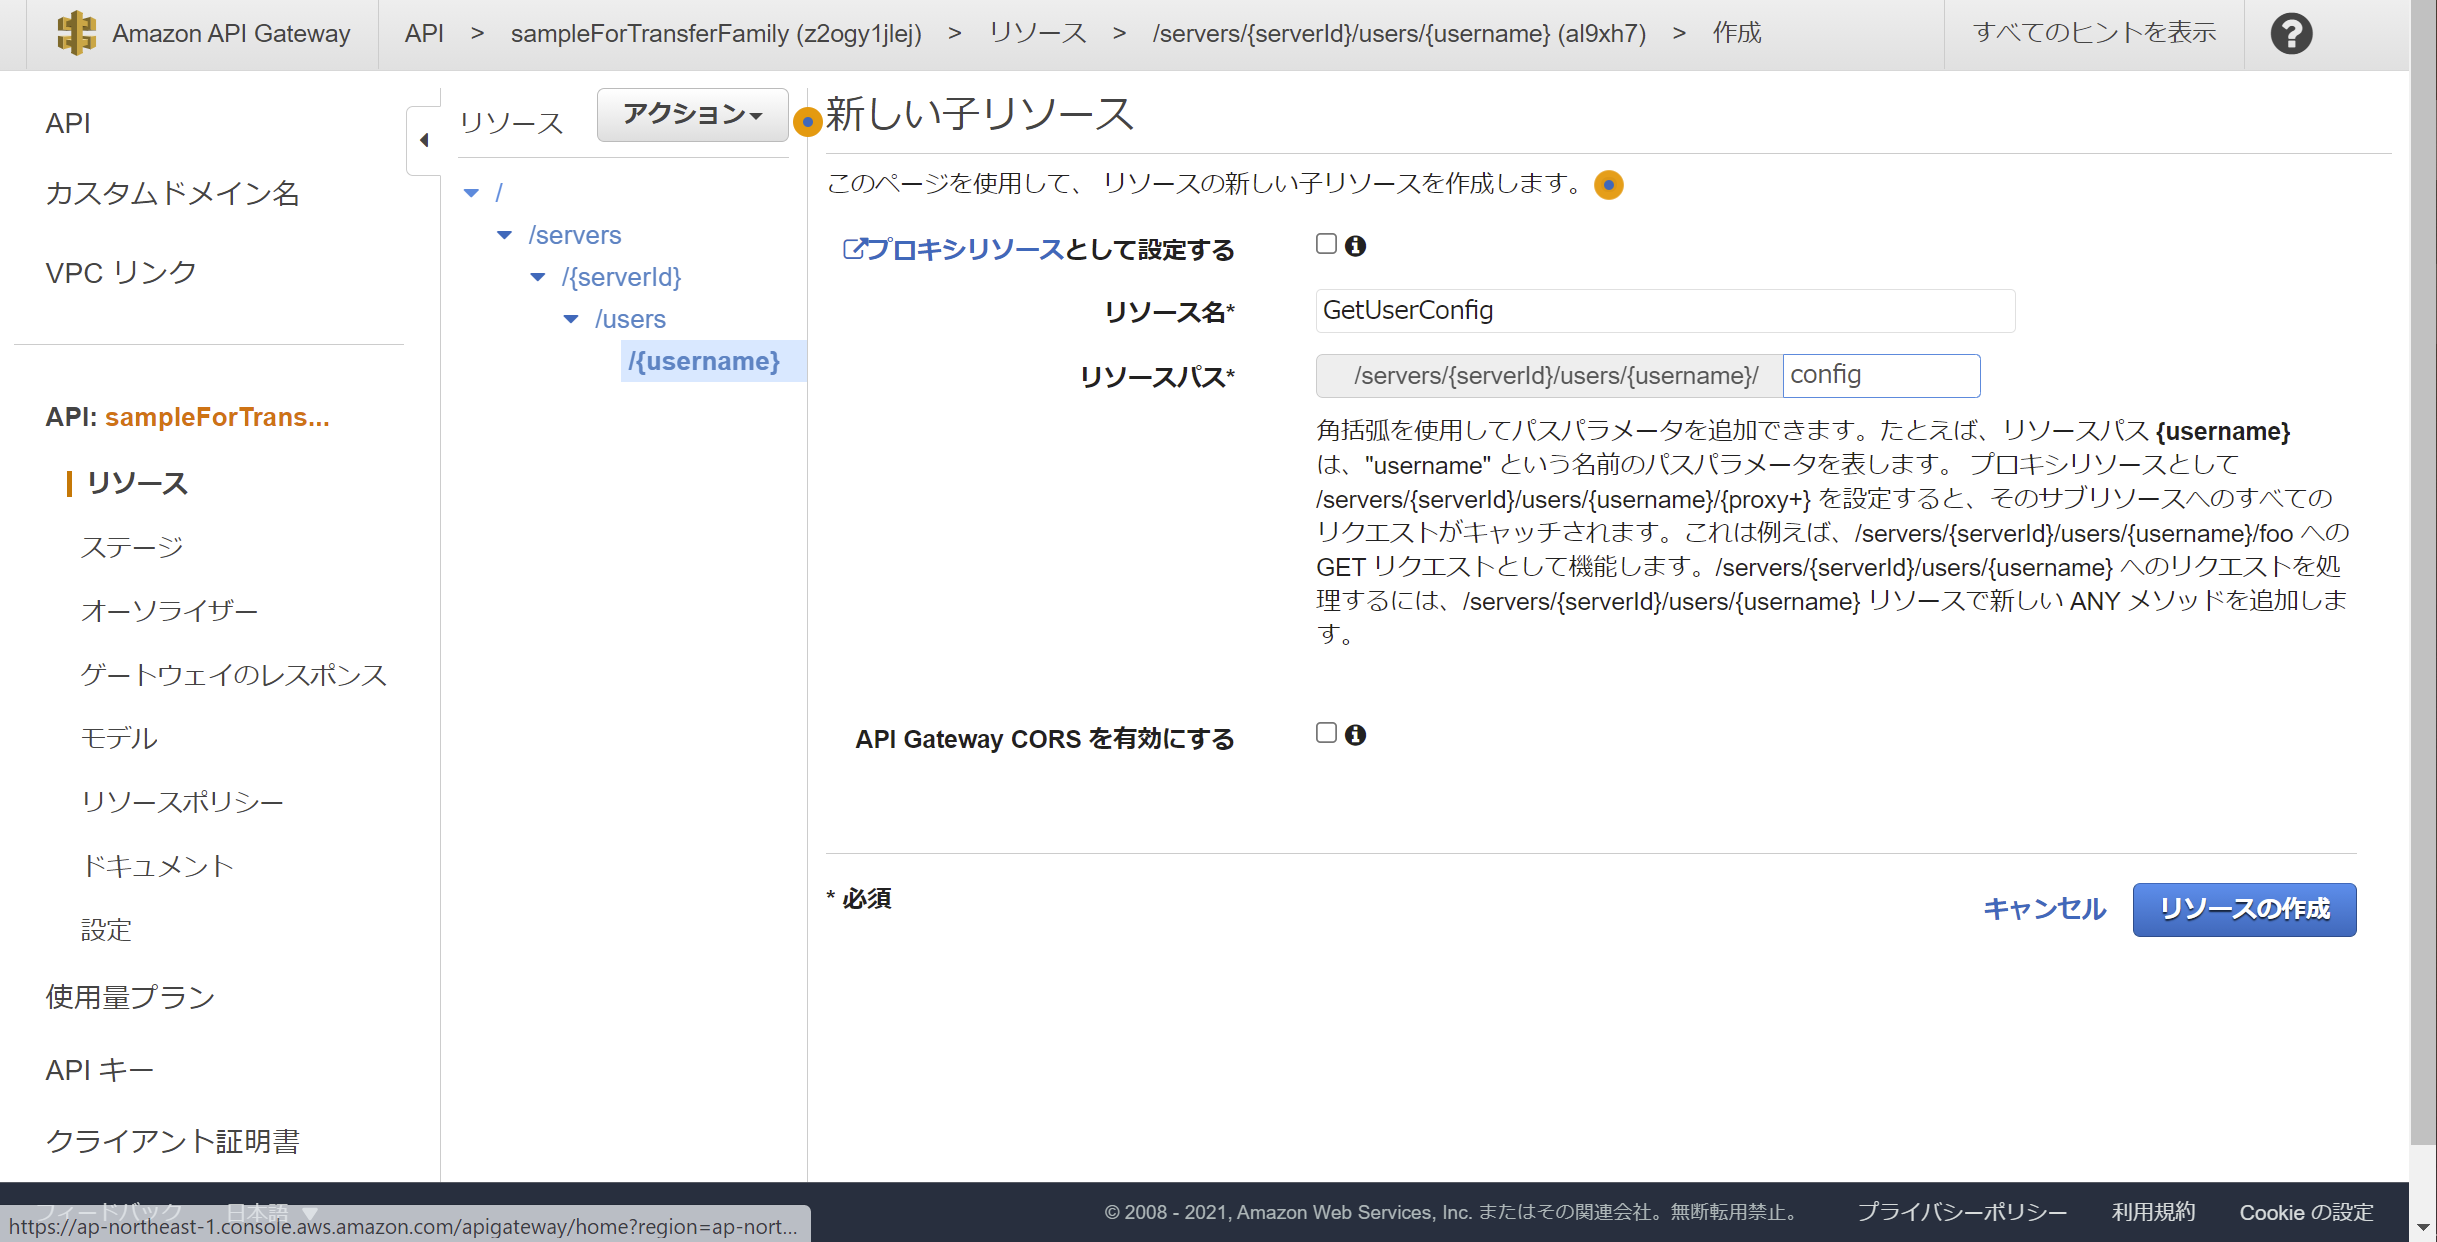Collapse the /{serverId} tree node

(538, 277)
